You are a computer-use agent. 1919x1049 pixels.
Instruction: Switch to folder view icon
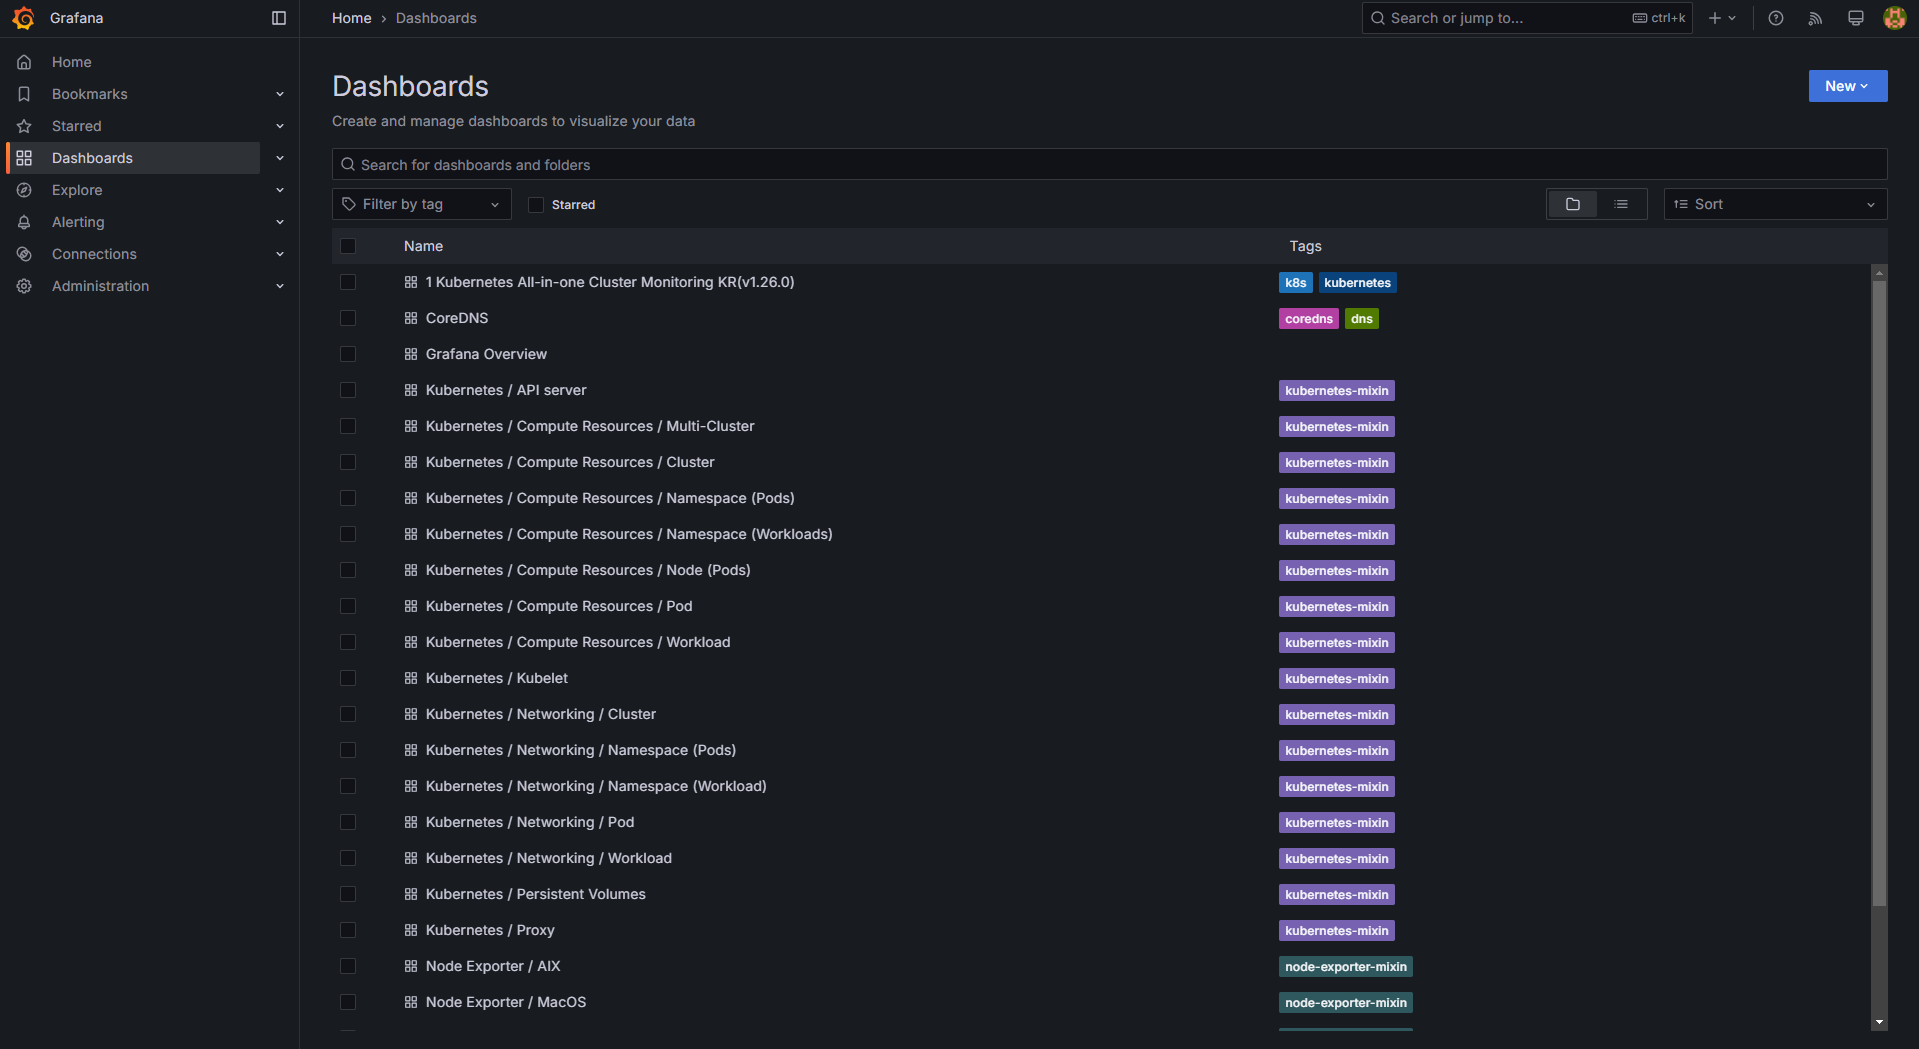pos(1573,204)
